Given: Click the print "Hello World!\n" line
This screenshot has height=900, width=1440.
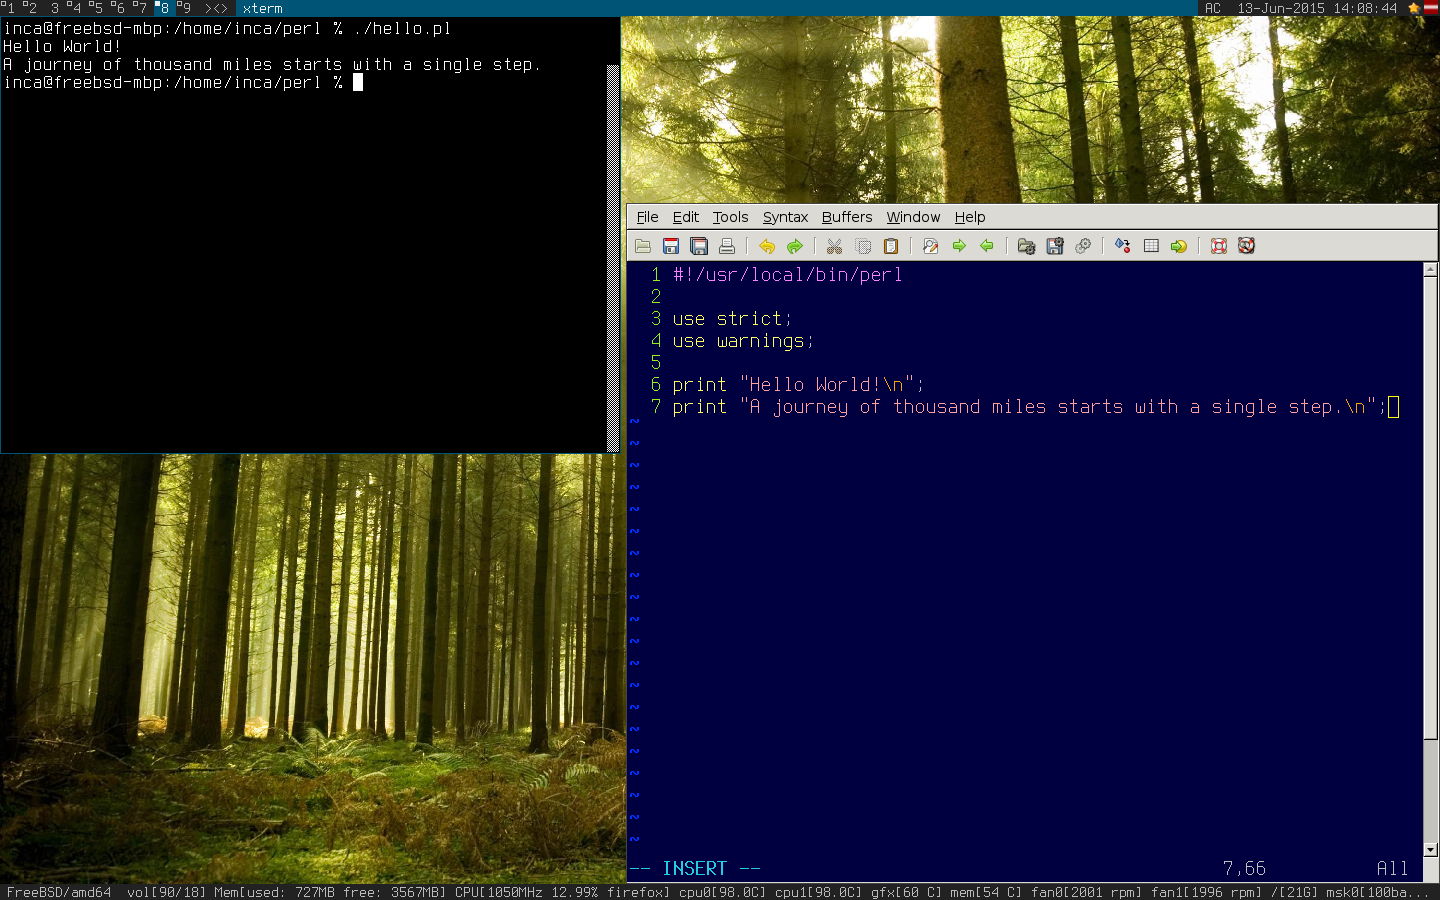Looking at the screenshot, I should 798,385.
